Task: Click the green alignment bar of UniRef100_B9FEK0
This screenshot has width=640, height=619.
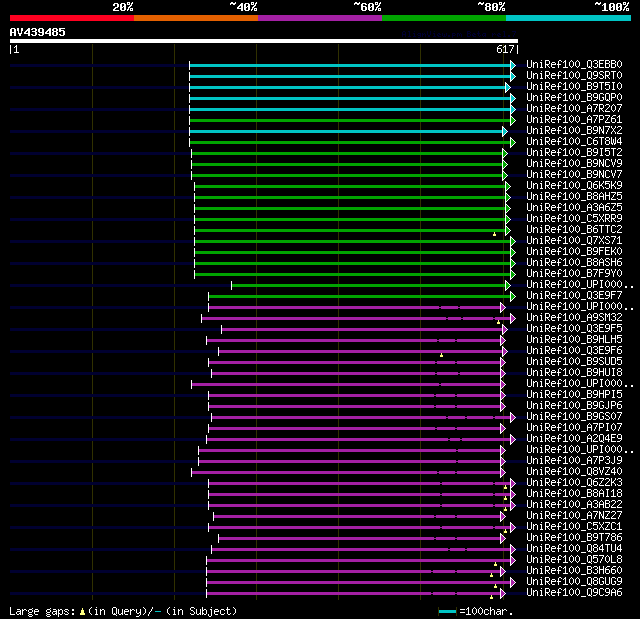Action: 353,253
